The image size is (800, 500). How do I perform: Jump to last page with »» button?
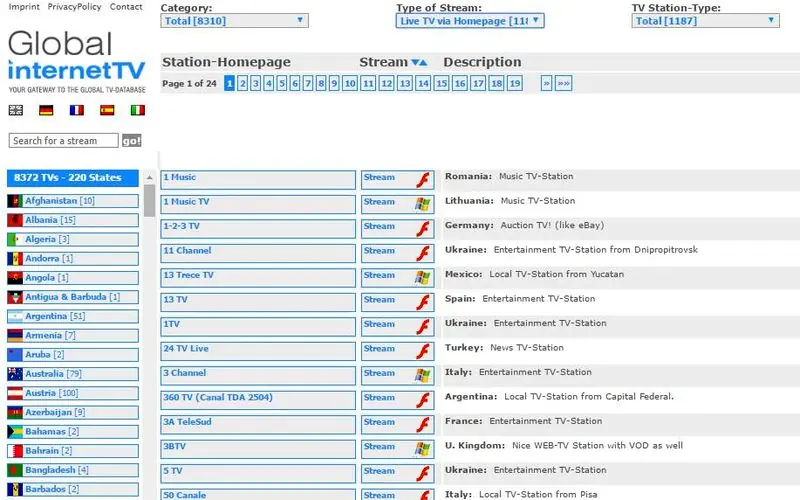[x=564, y=83]
